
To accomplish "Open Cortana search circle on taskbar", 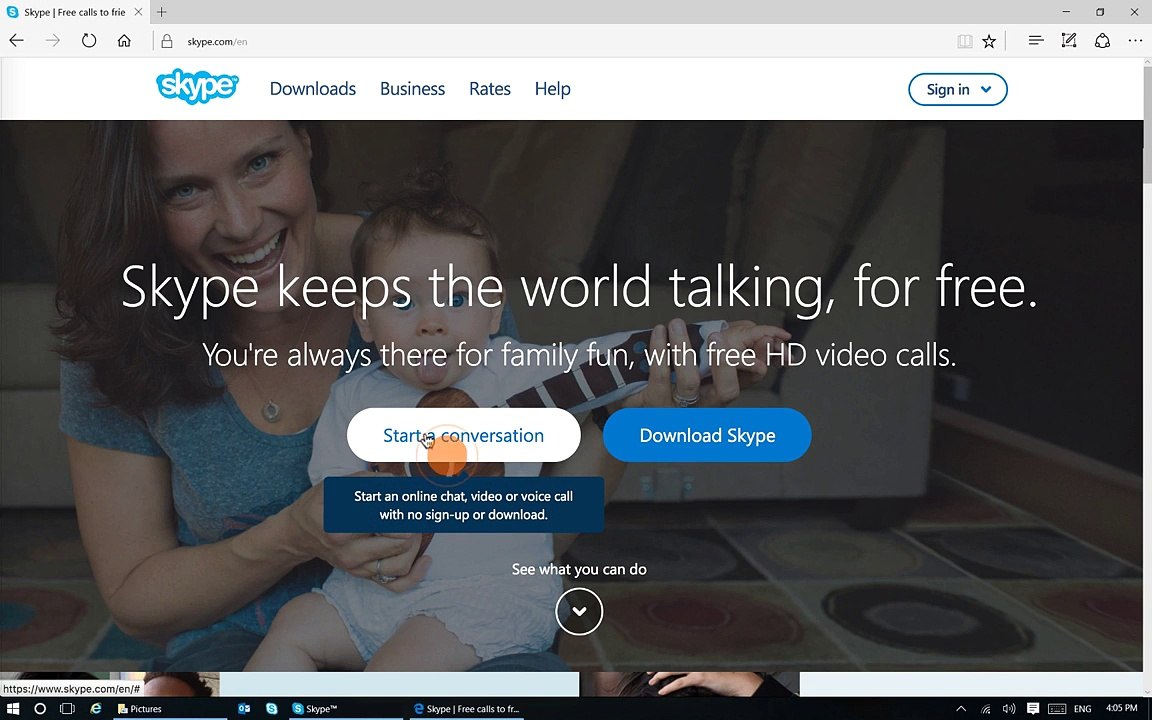I will coord(40,708).
